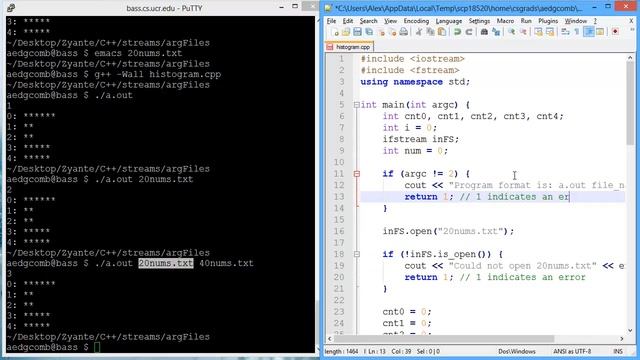Screen dimensions: 640x360
Task: Open the File menu
Action: click(331, 21)
